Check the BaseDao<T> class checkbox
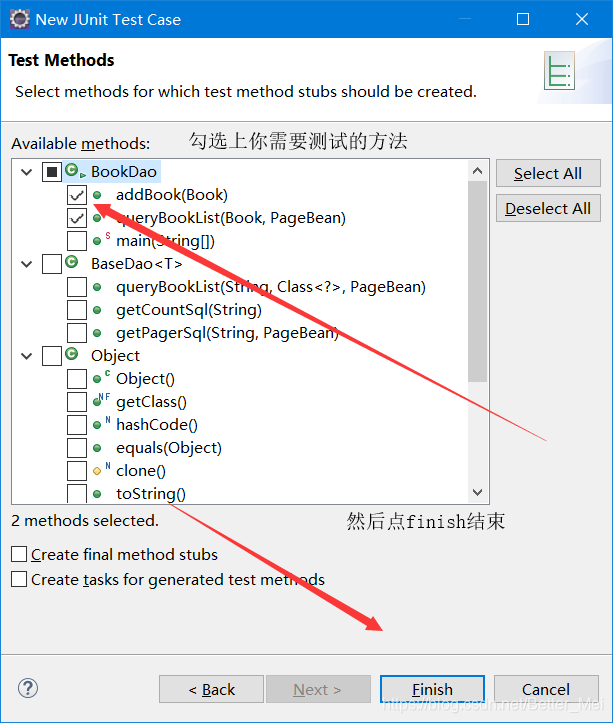The width and height of the screenshot is (613, 723). pyautogui.click(x=52, y=264)
